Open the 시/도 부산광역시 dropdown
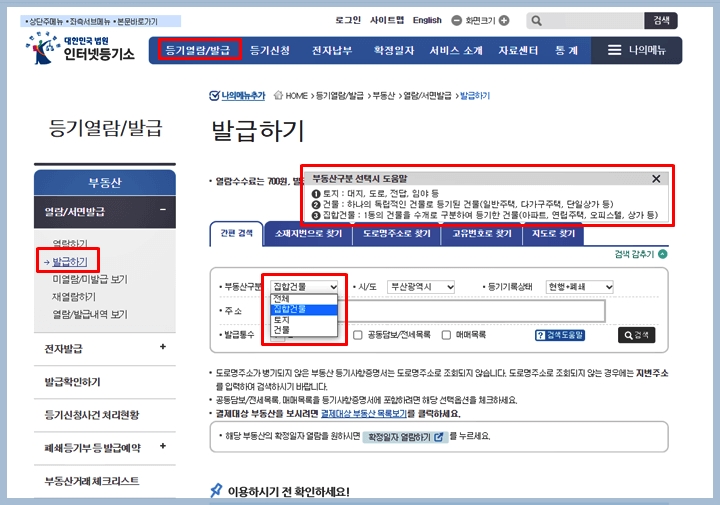Viewport: 720px width, 505px height. click(421, 287)
